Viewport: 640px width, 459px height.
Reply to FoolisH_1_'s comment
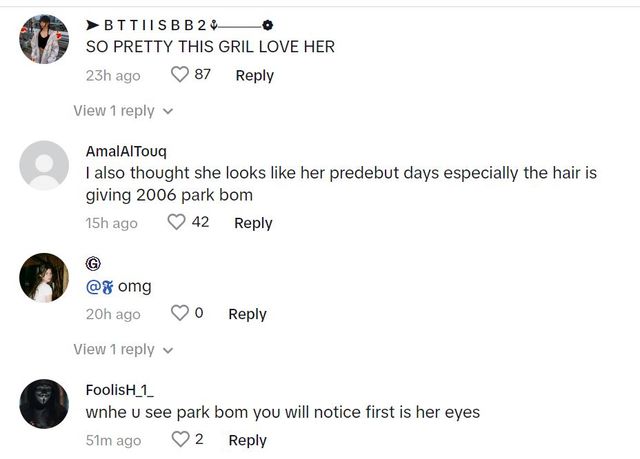pyautogui.click(x=247, y=440)
